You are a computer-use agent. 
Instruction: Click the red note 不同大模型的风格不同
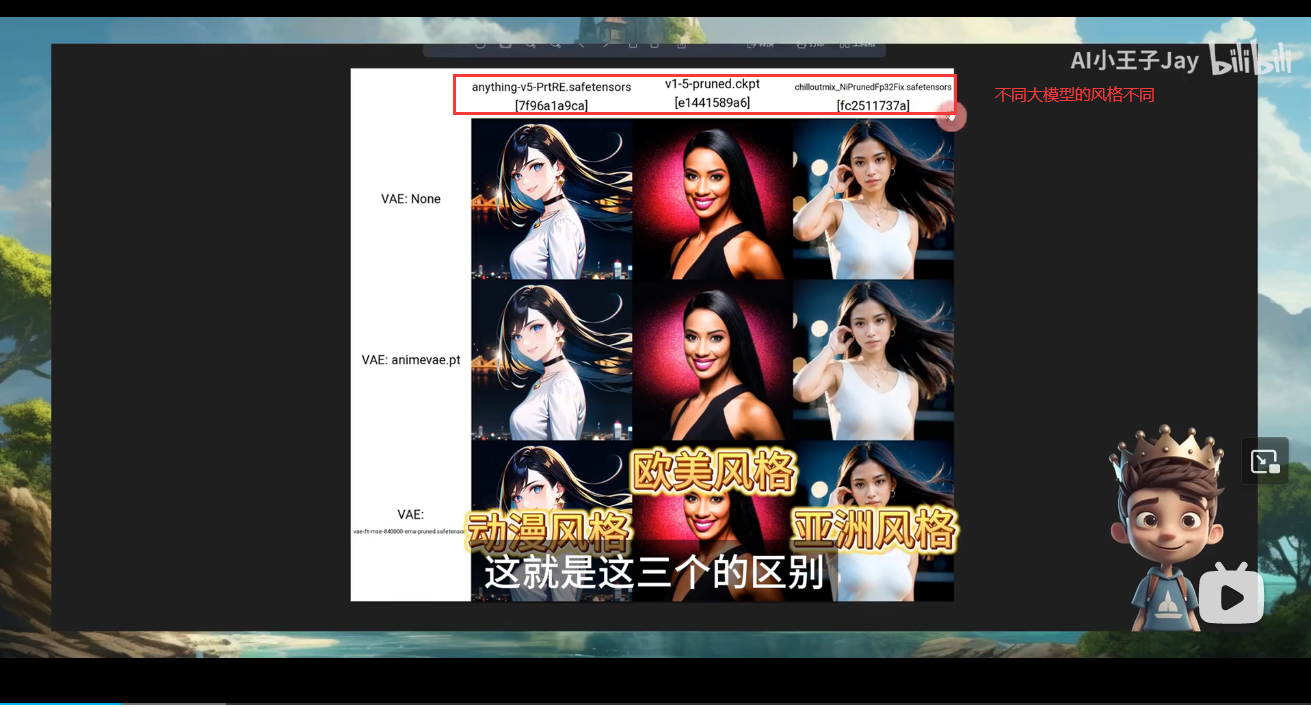[x=1074, y=95]
